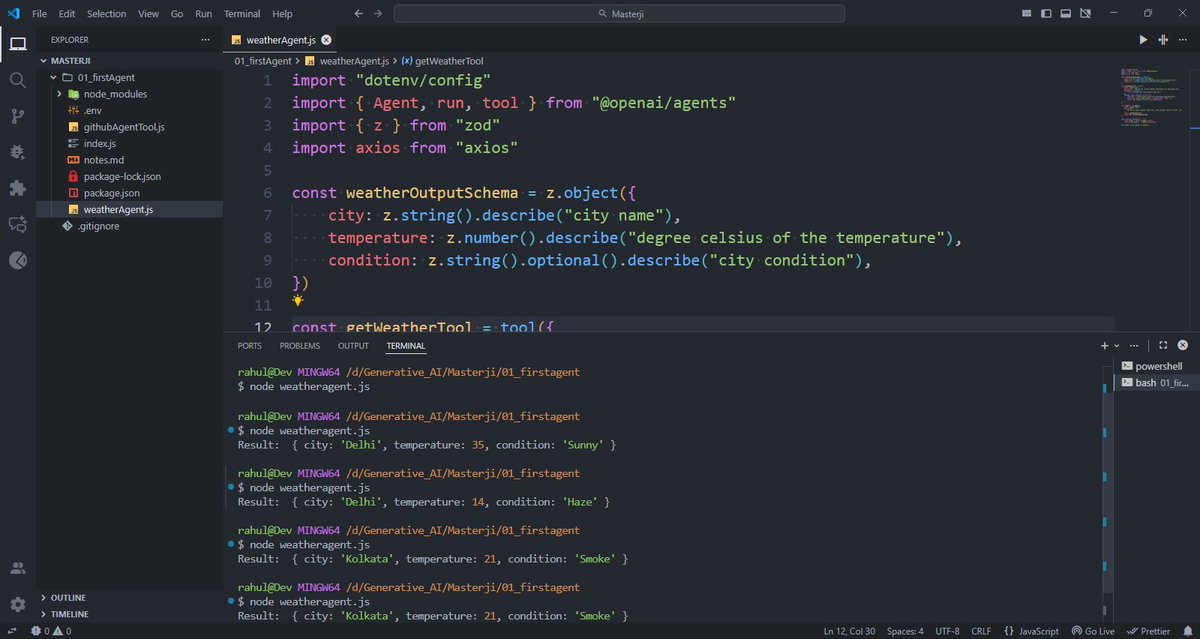This screenshot has width=1200, height=639.
Task: Open the Terminal menu
Action: click(x=243, y=14)
